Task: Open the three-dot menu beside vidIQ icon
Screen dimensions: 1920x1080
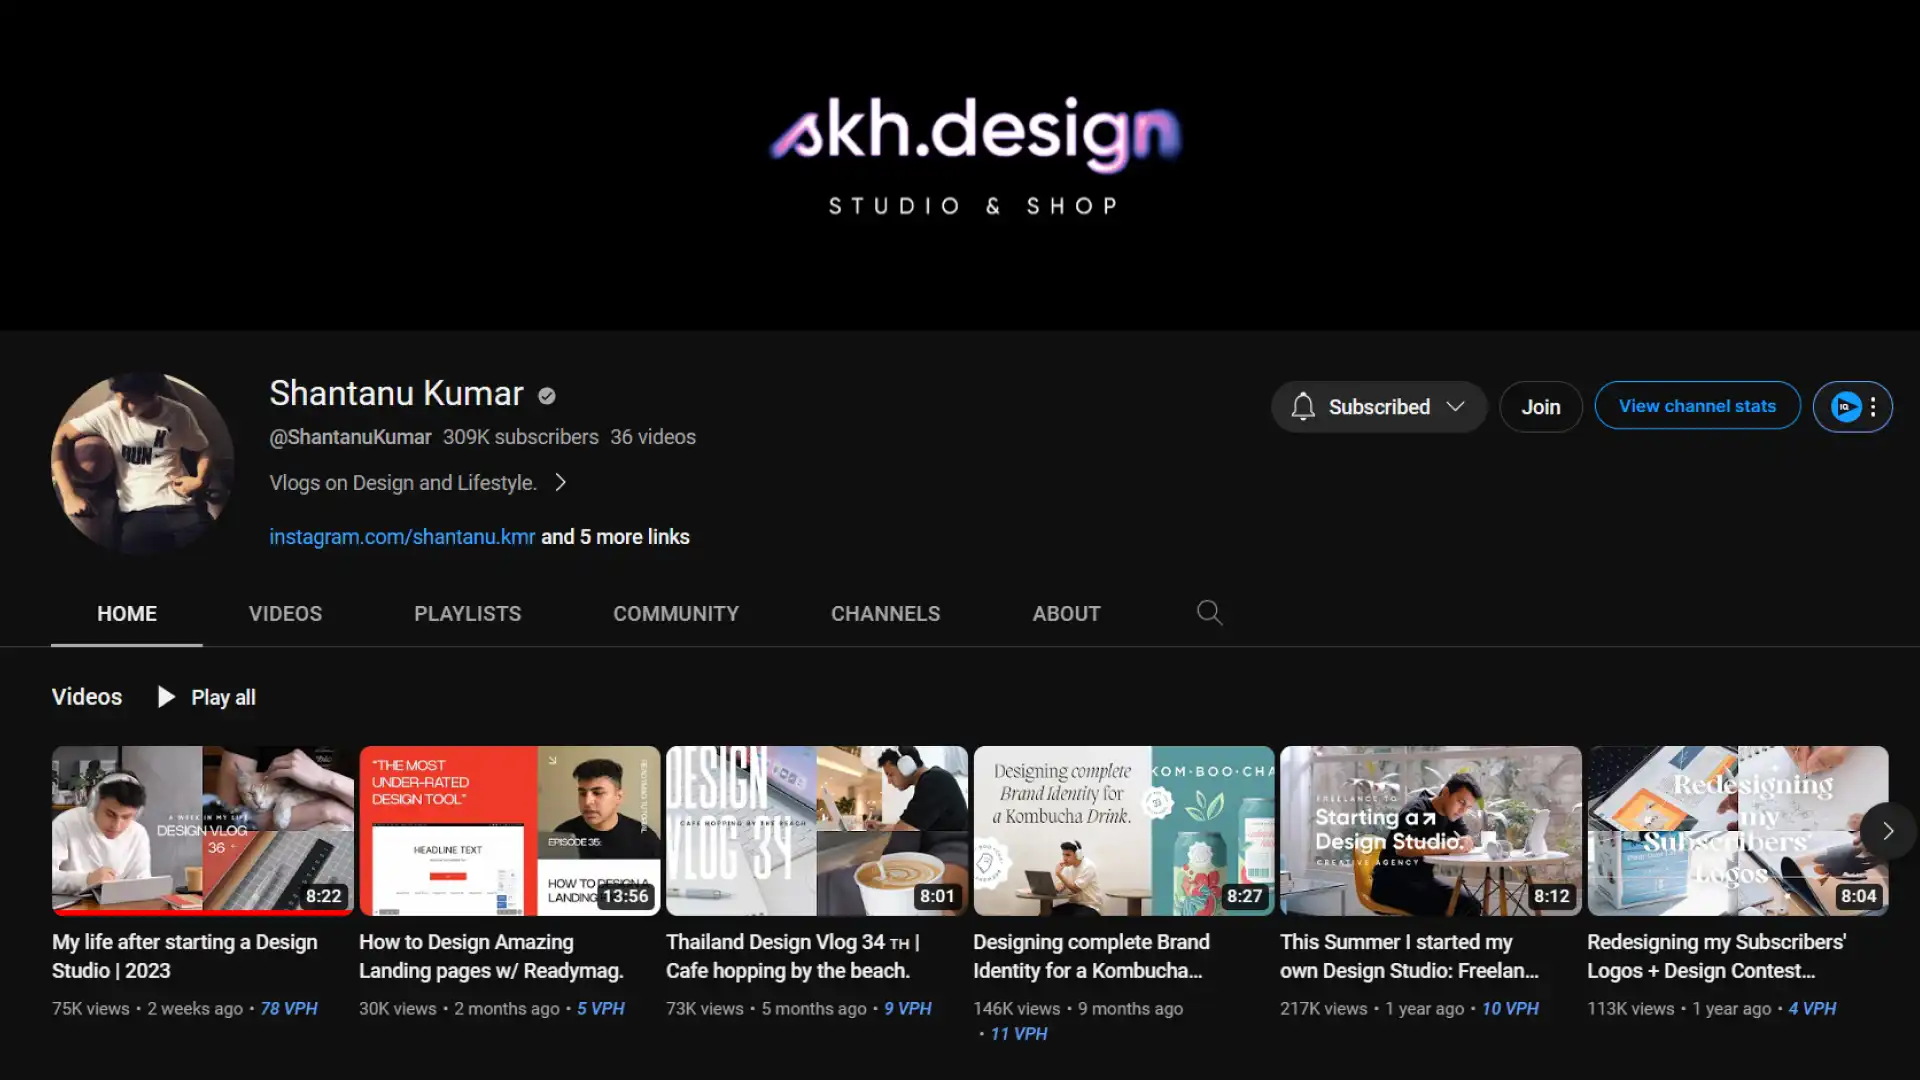Action: [x=1873, y=407]
